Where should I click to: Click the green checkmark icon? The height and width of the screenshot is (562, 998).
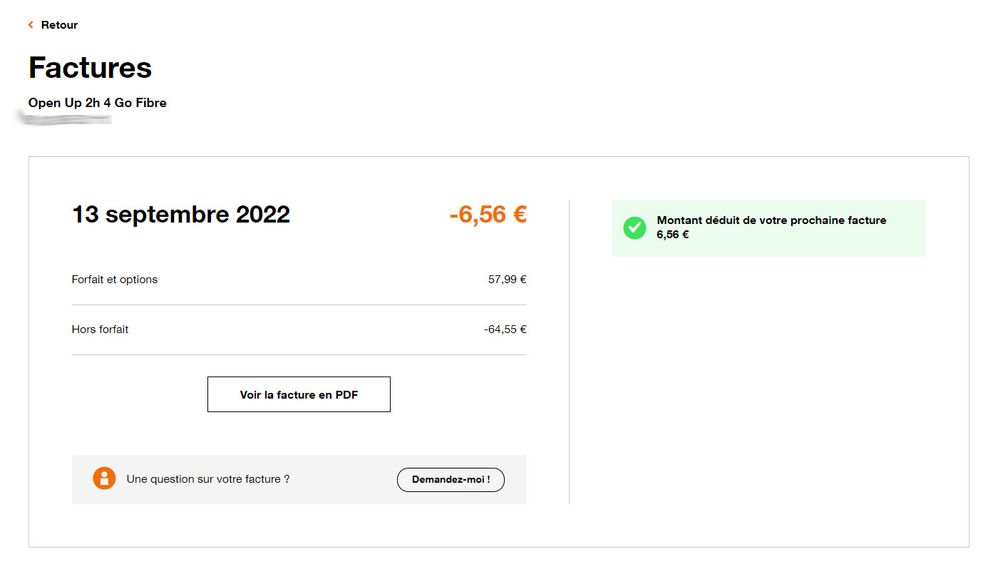(634, 228)
